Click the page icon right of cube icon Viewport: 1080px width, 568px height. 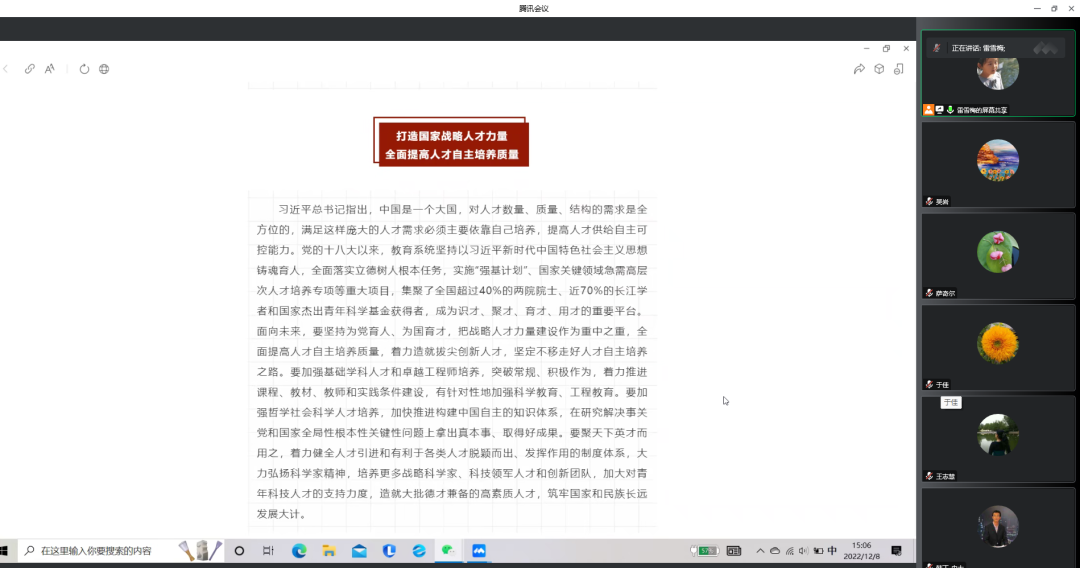(x=899, y=69)
